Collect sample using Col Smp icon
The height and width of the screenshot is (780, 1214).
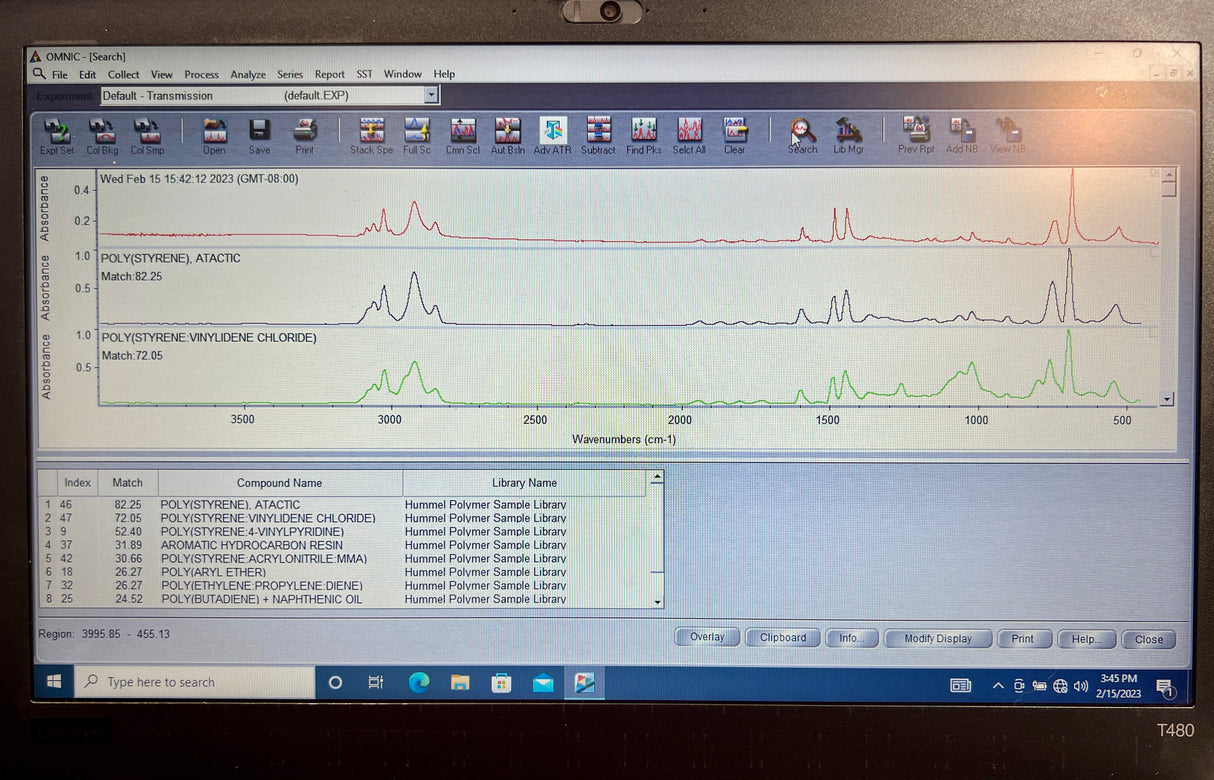(x=147, y=134)
